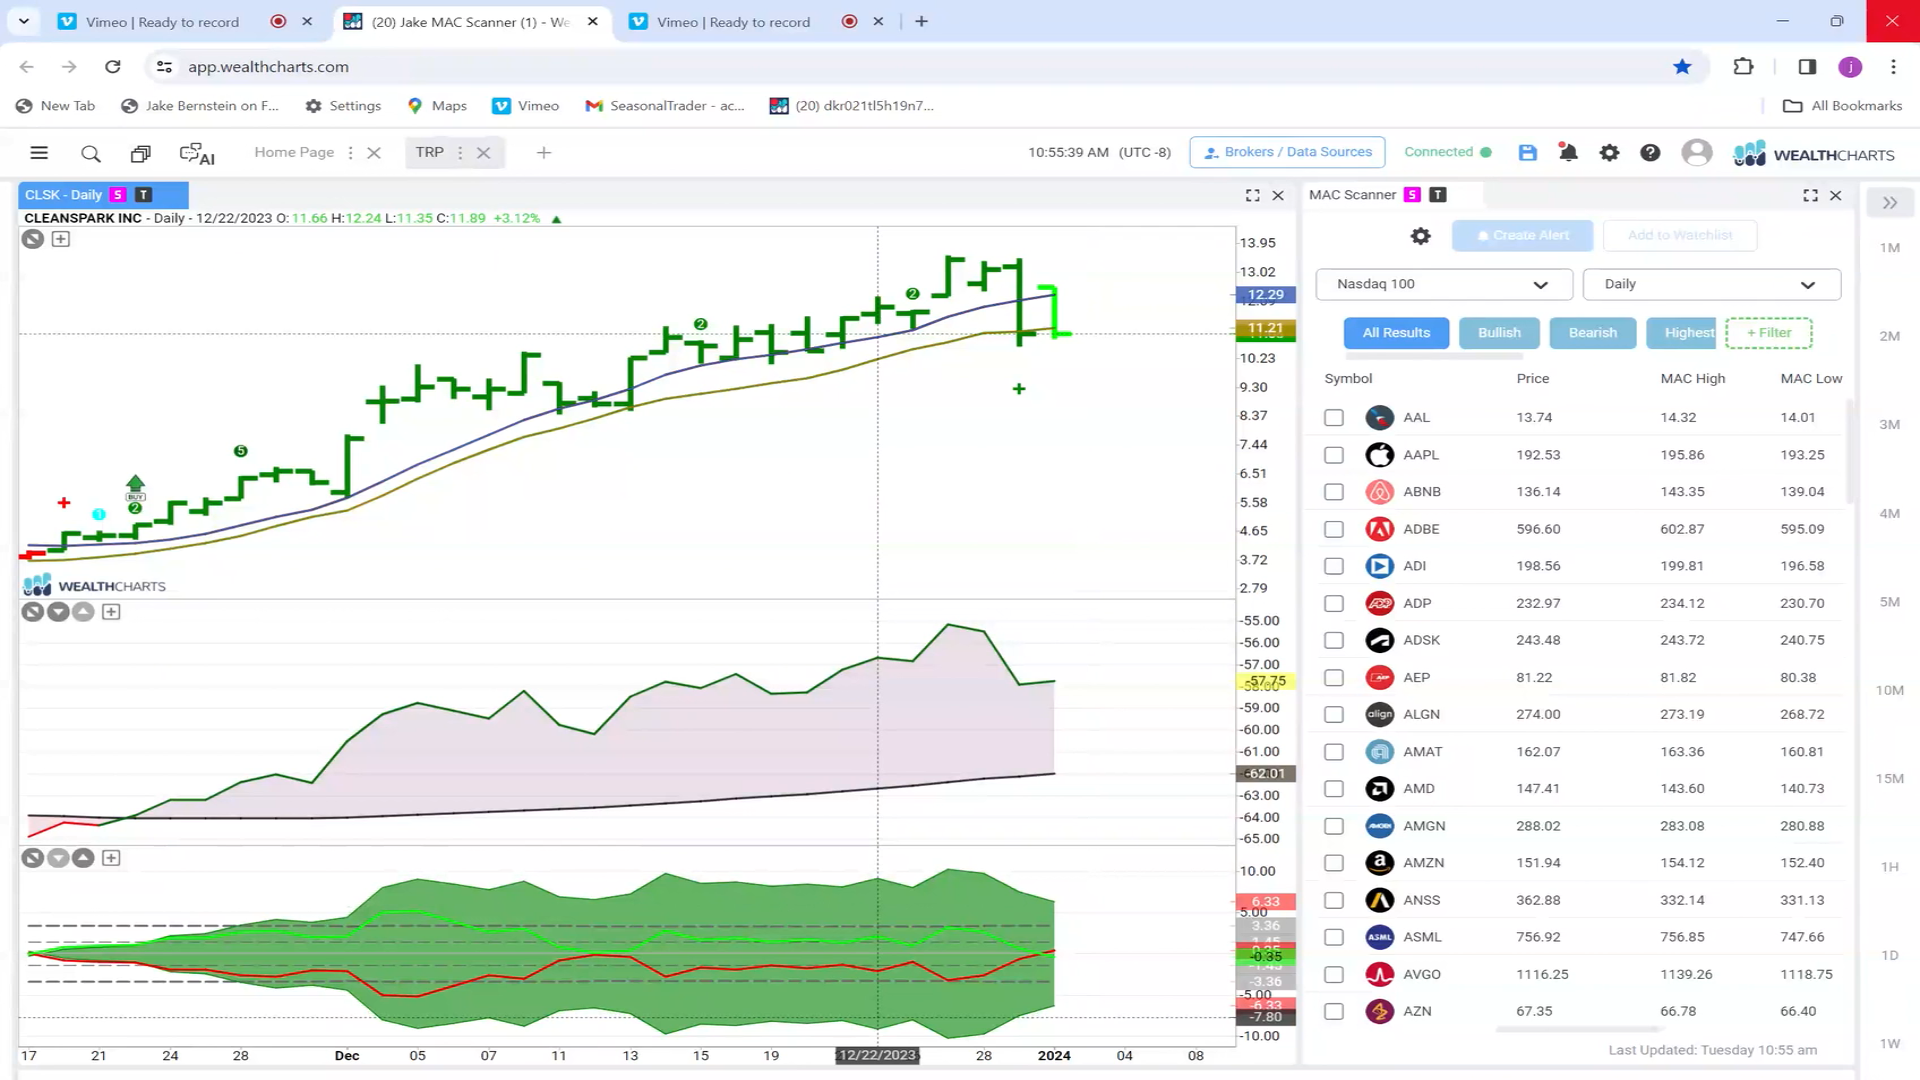Open the browser tab search chevron
This screenshot has width=1920, height=1080.
click(24, 21)
